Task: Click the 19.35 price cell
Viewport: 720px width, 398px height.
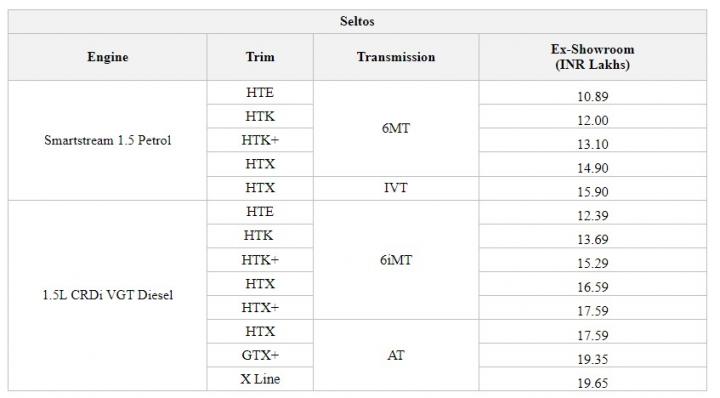Action: pyautogui.click(x=593, y=355)
